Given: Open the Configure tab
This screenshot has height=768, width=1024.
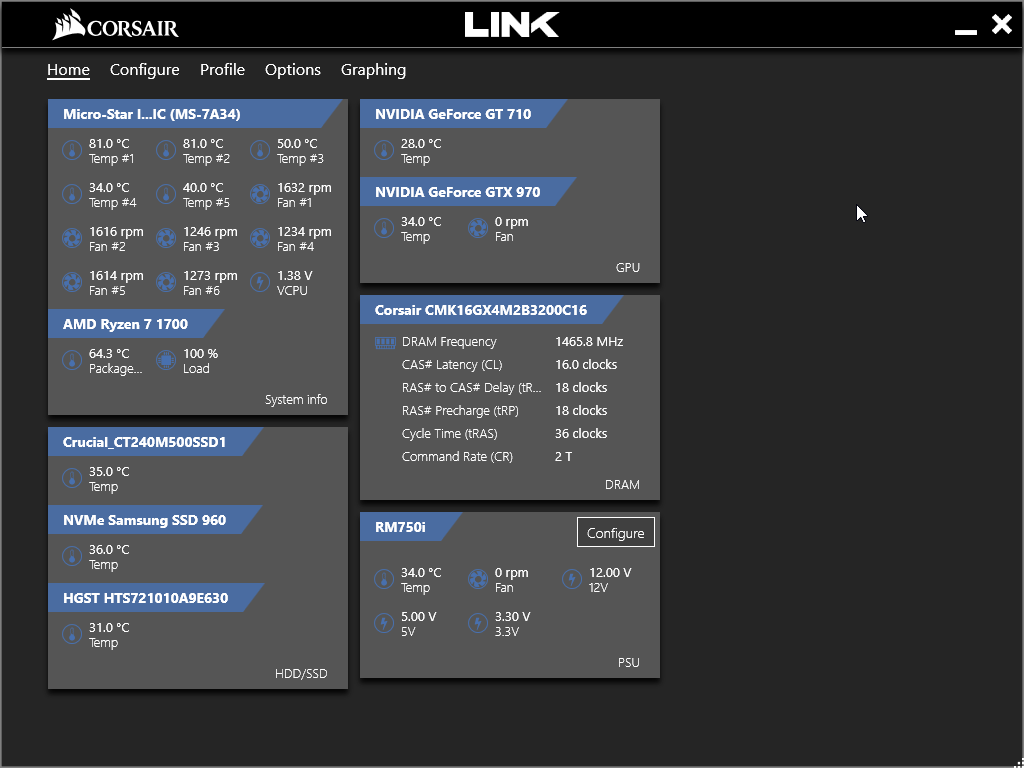Looking at the screenshot, I should coord(144,70).
